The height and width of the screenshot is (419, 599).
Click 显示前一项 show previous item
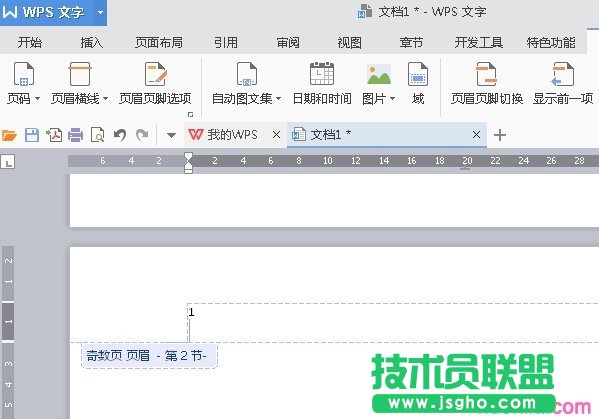pos(563,83)
